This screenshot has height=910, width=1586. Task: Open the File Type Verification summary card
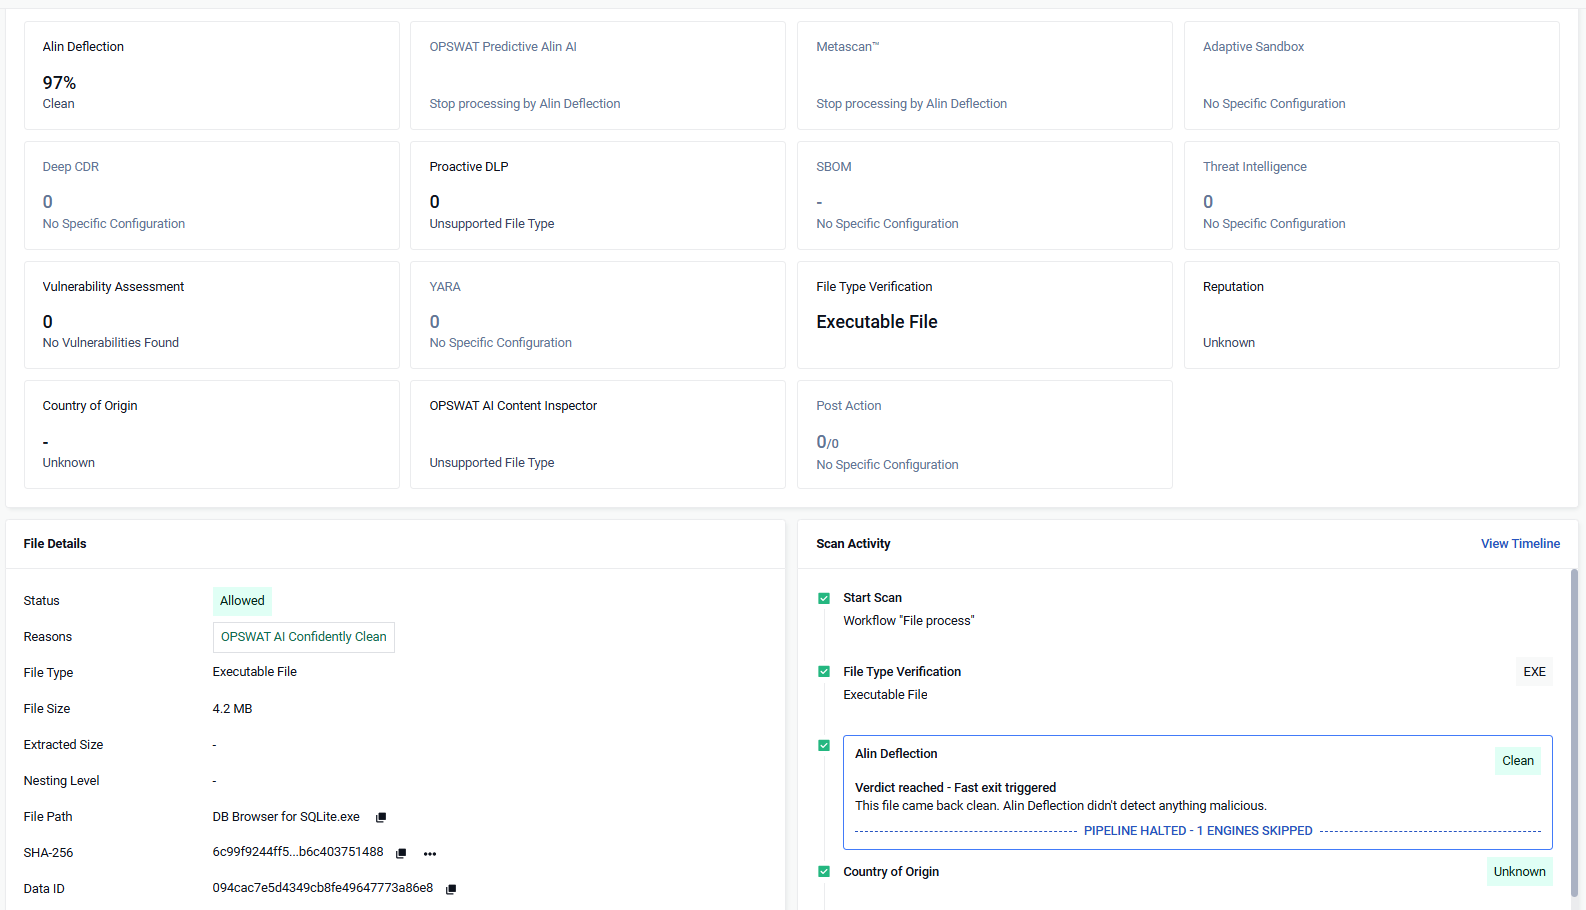(x=985, y=315)
